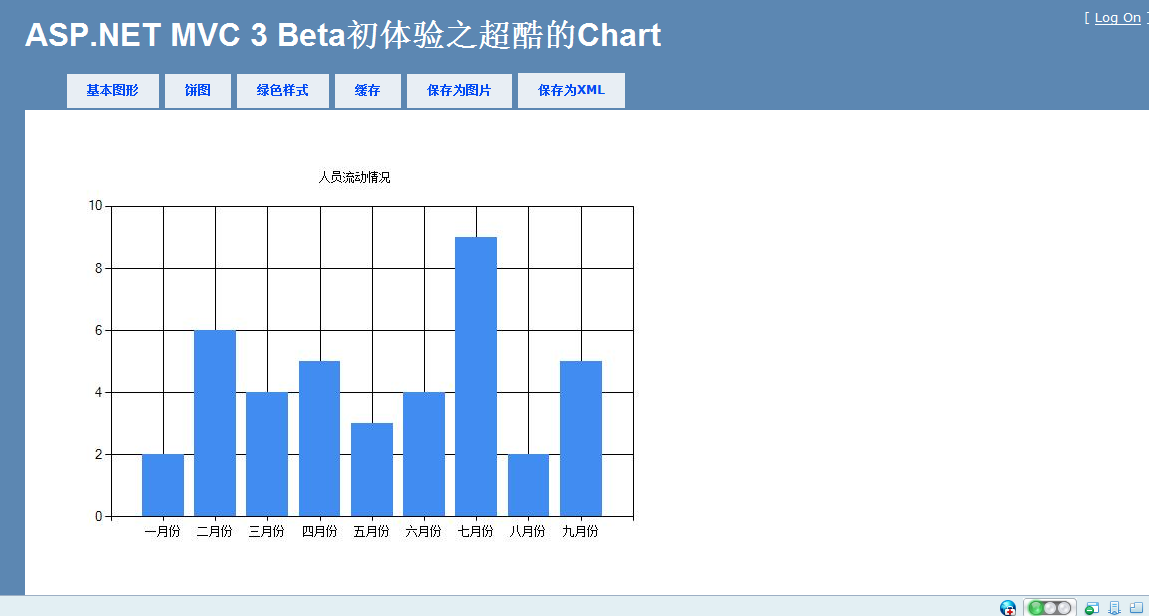
Task: Click the download document status icon
Action: click(x=1115, y=608)
